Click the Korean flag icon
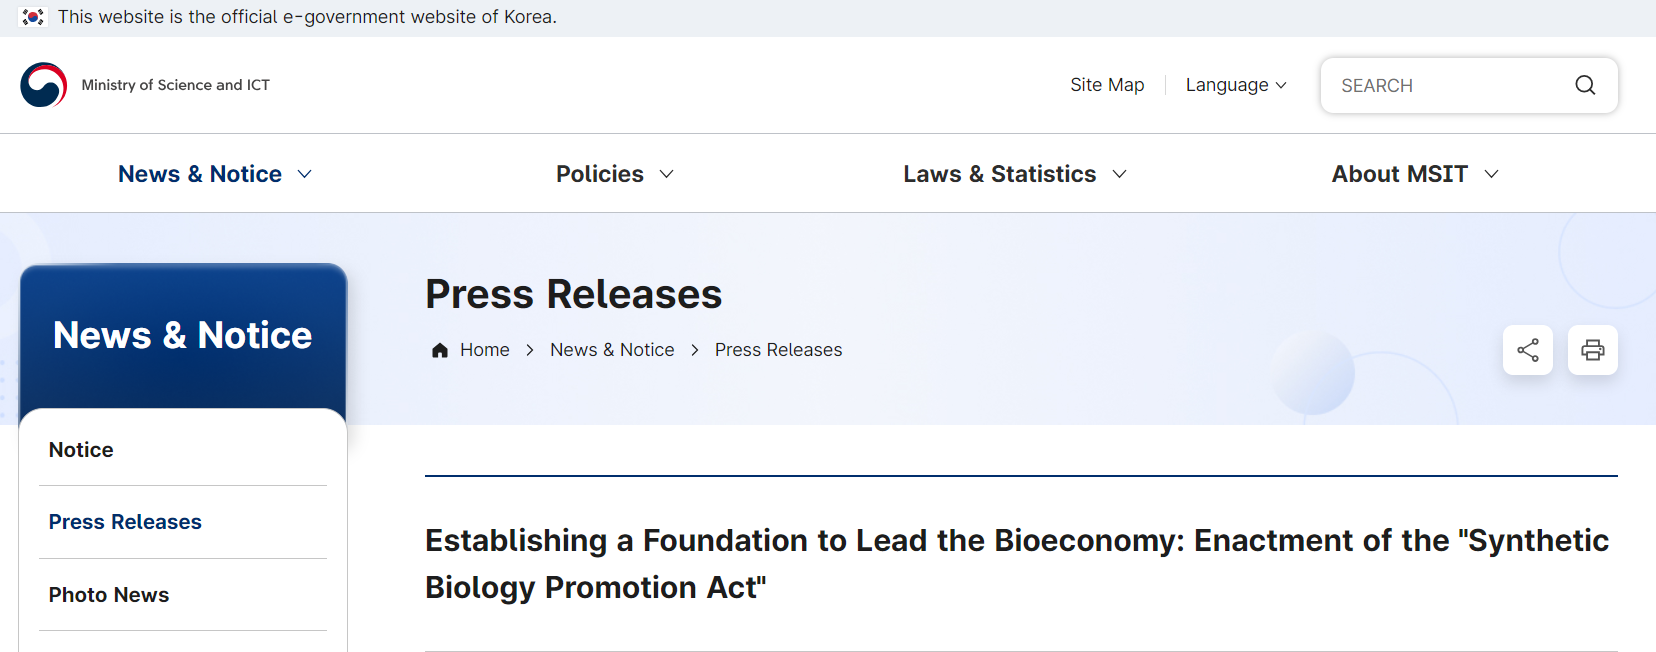The width and height of the screenshot is (1656, 652). tap(33, 17)
